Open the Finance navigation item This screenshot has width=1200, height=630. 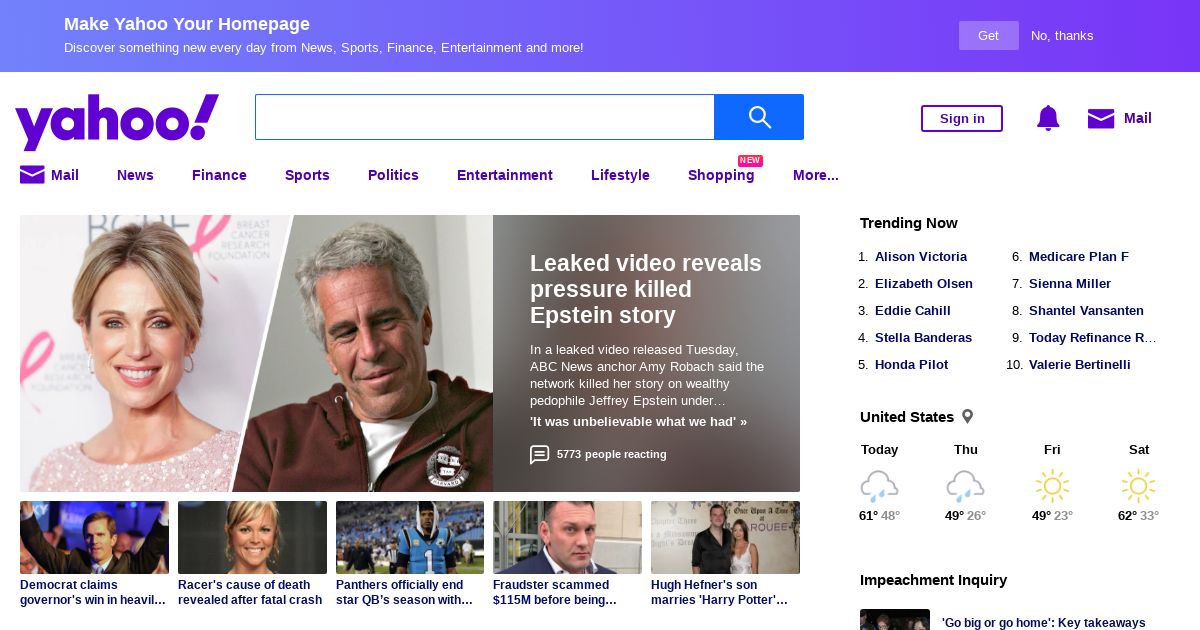click(x=219, y=175)
